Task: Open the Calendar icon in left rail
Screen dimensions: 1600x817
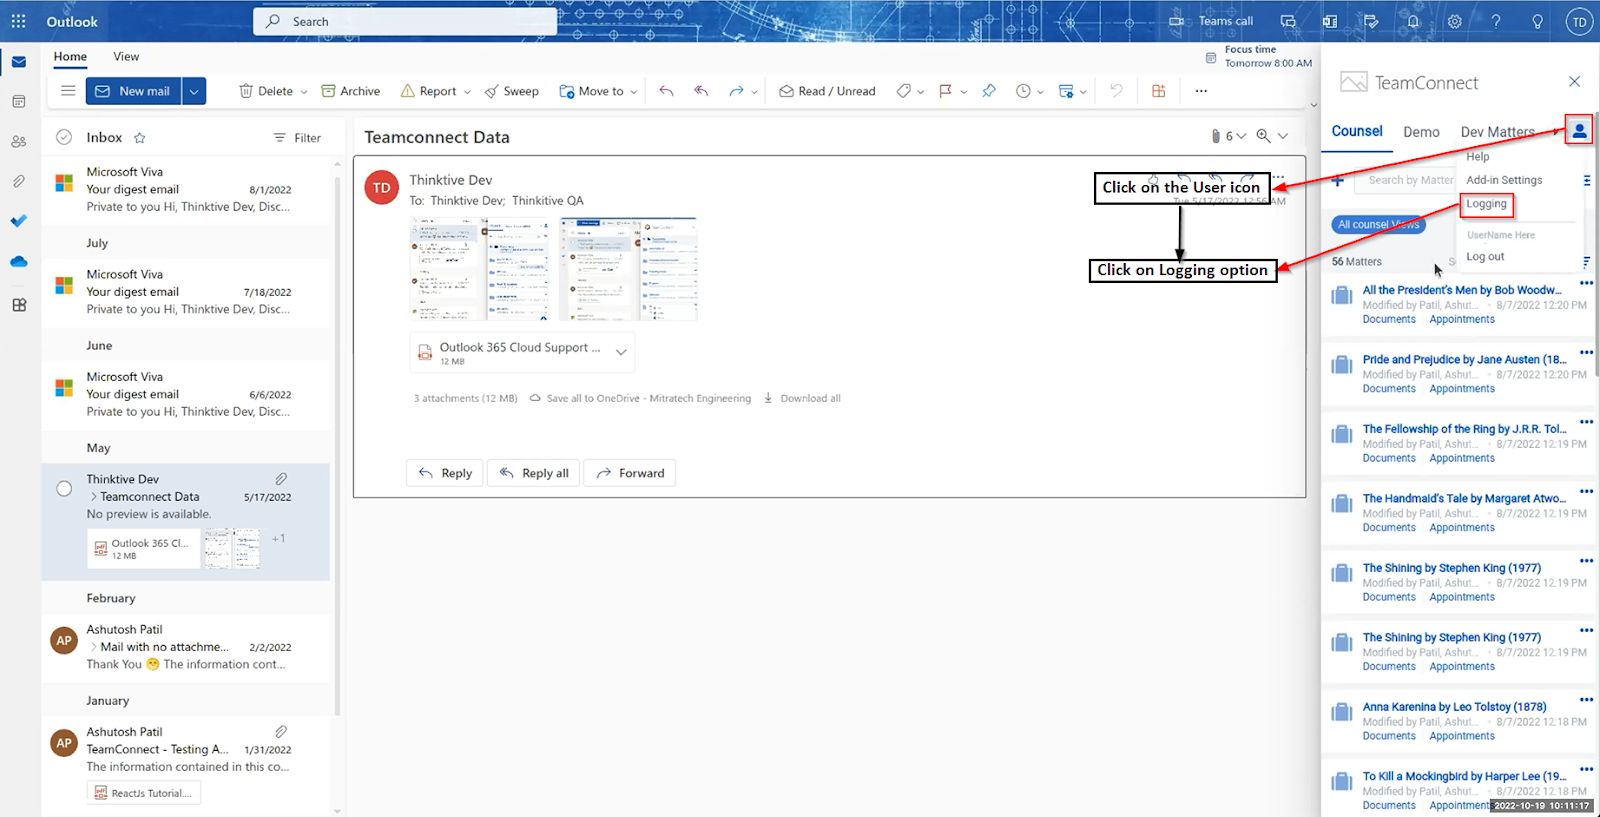Action: (19, 102)
